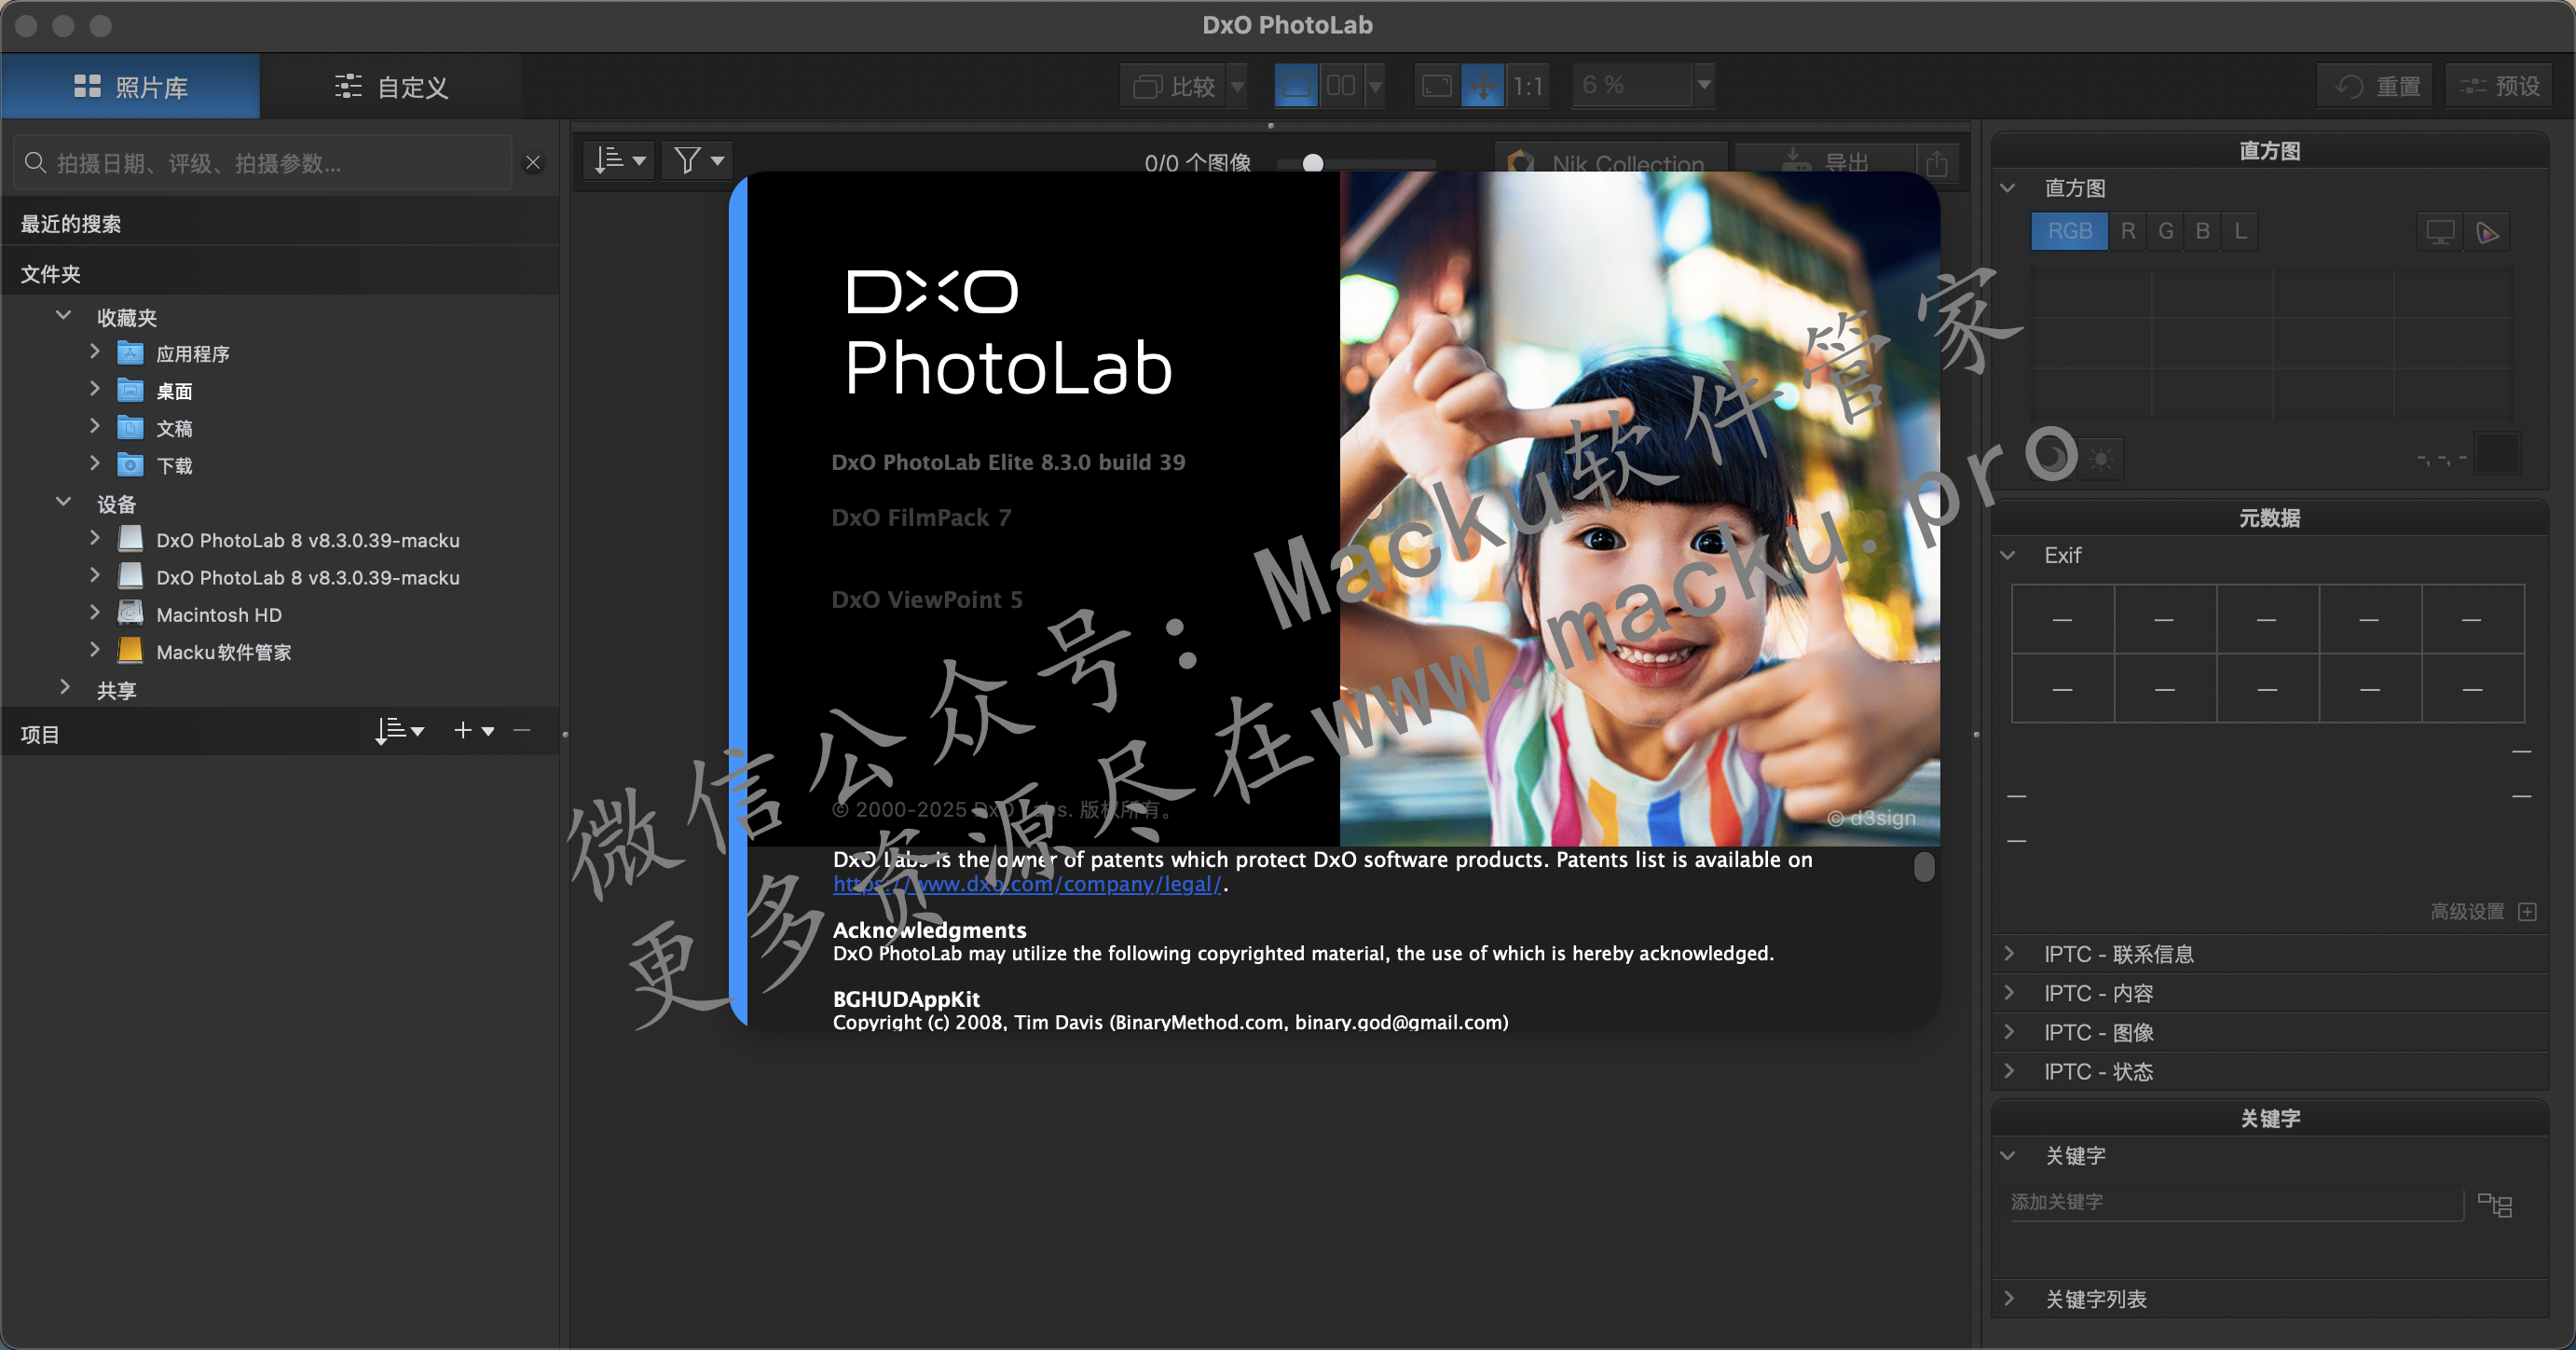Select the R histogram channel
2576x1350 pixels.
pyautogui.click(x=2128, y=231)
